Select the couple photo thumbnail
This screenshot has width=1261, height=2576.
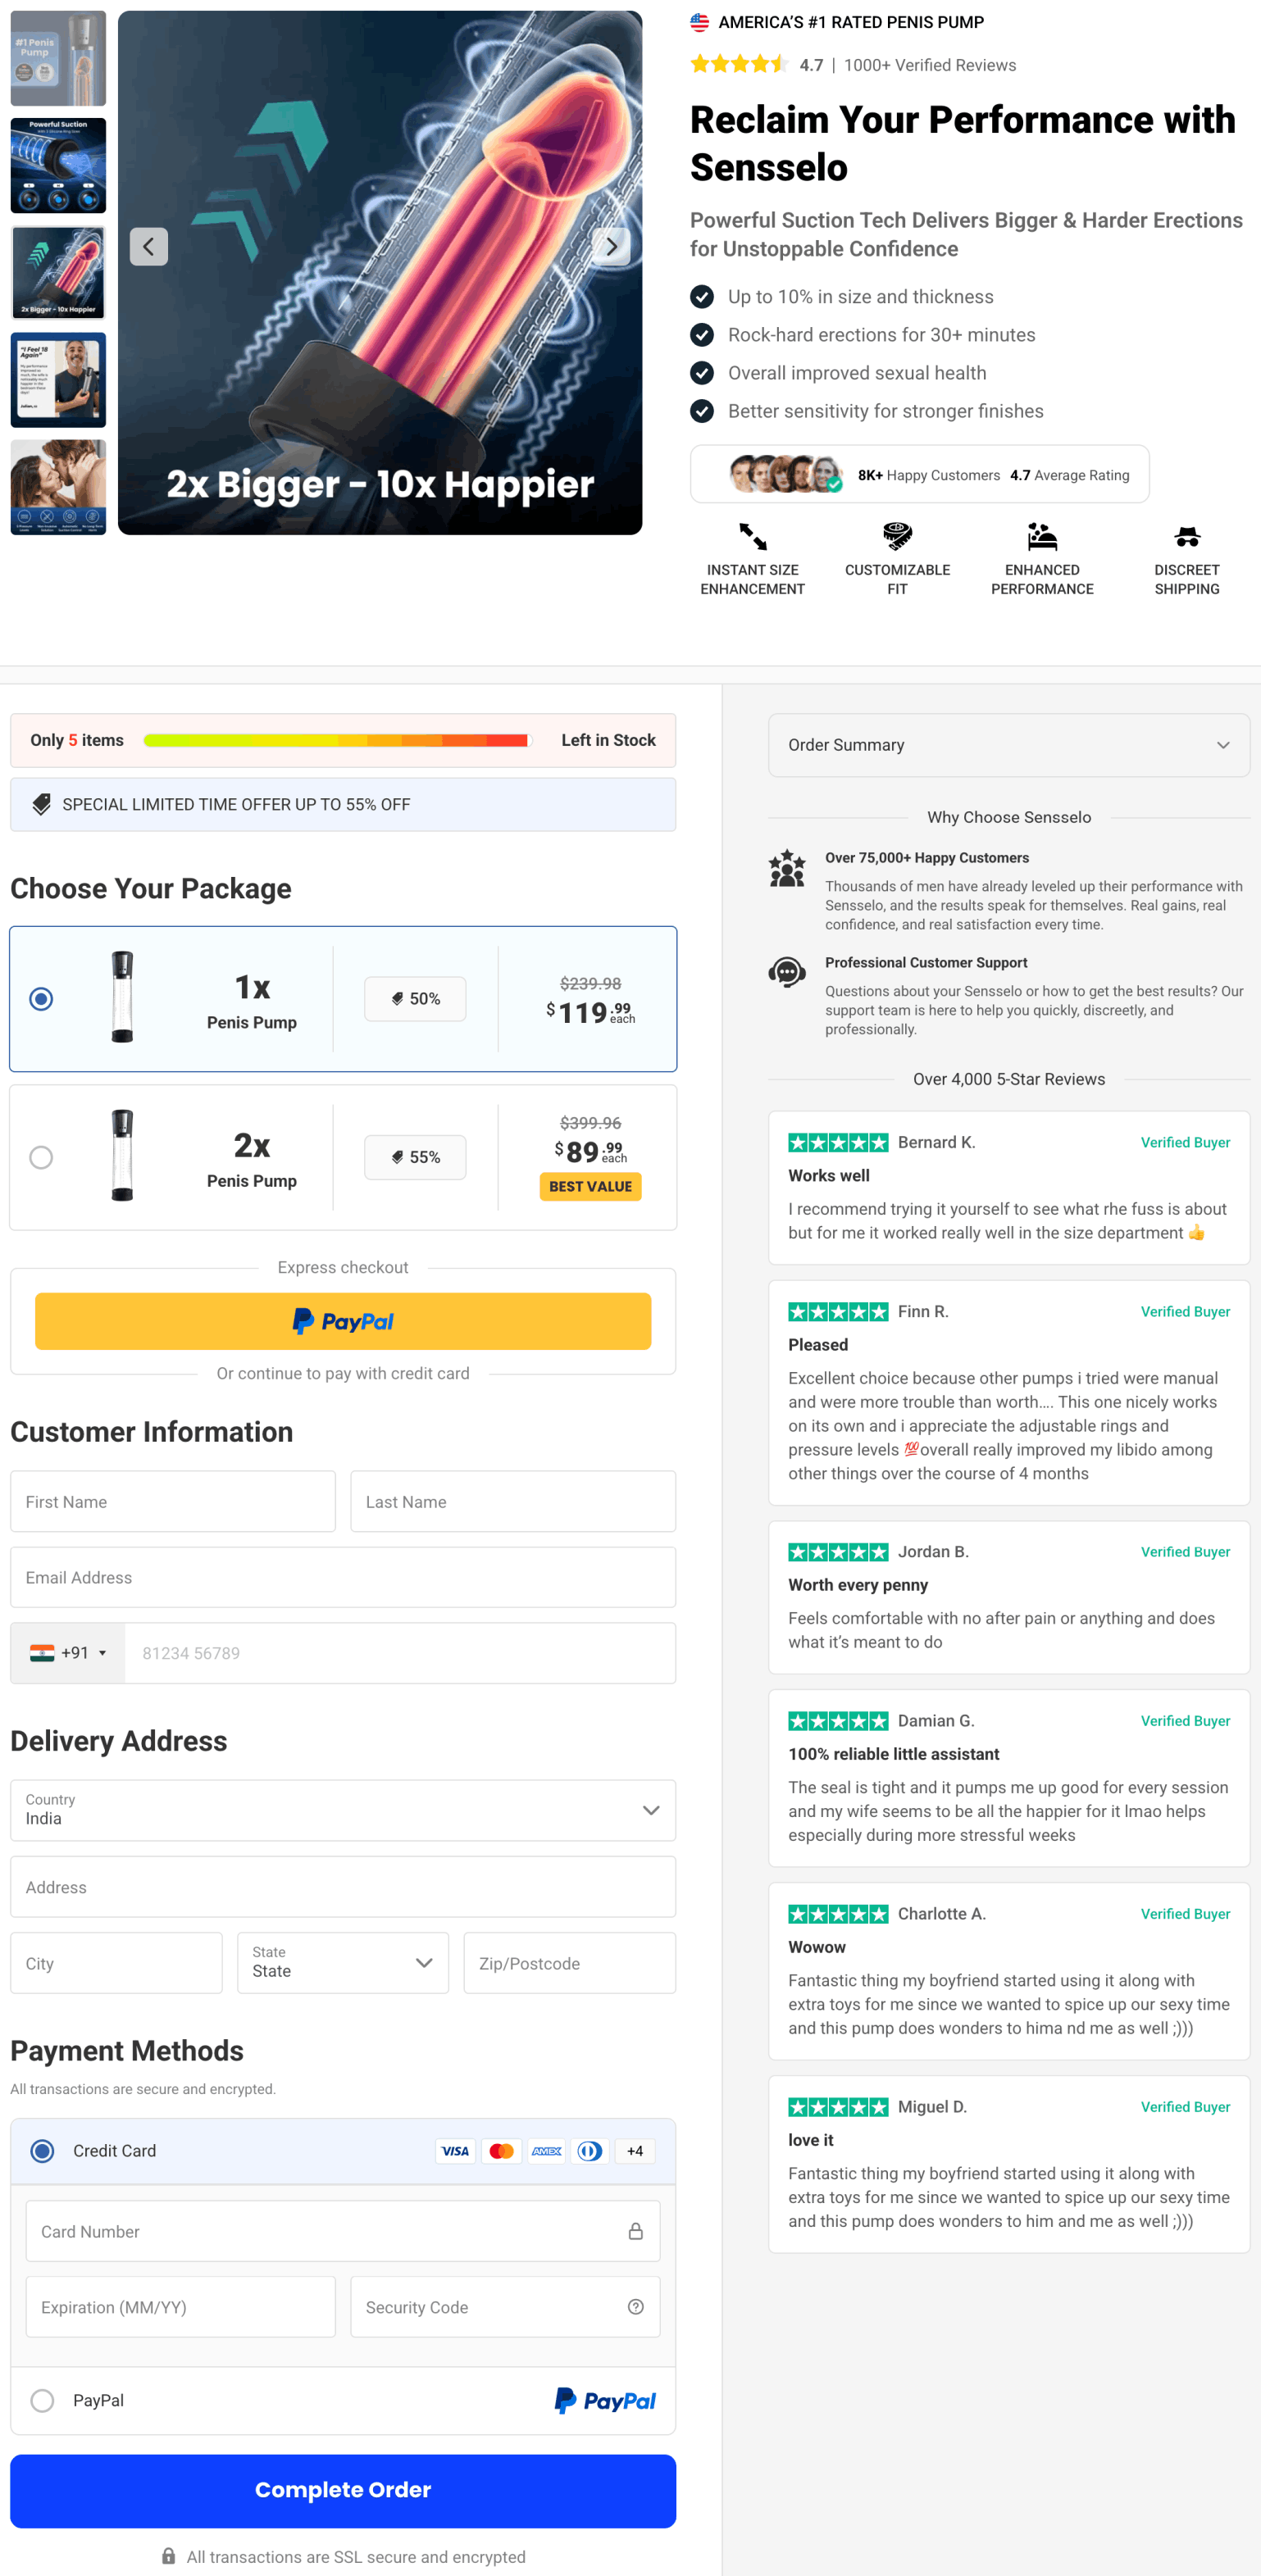click(58, 487)
